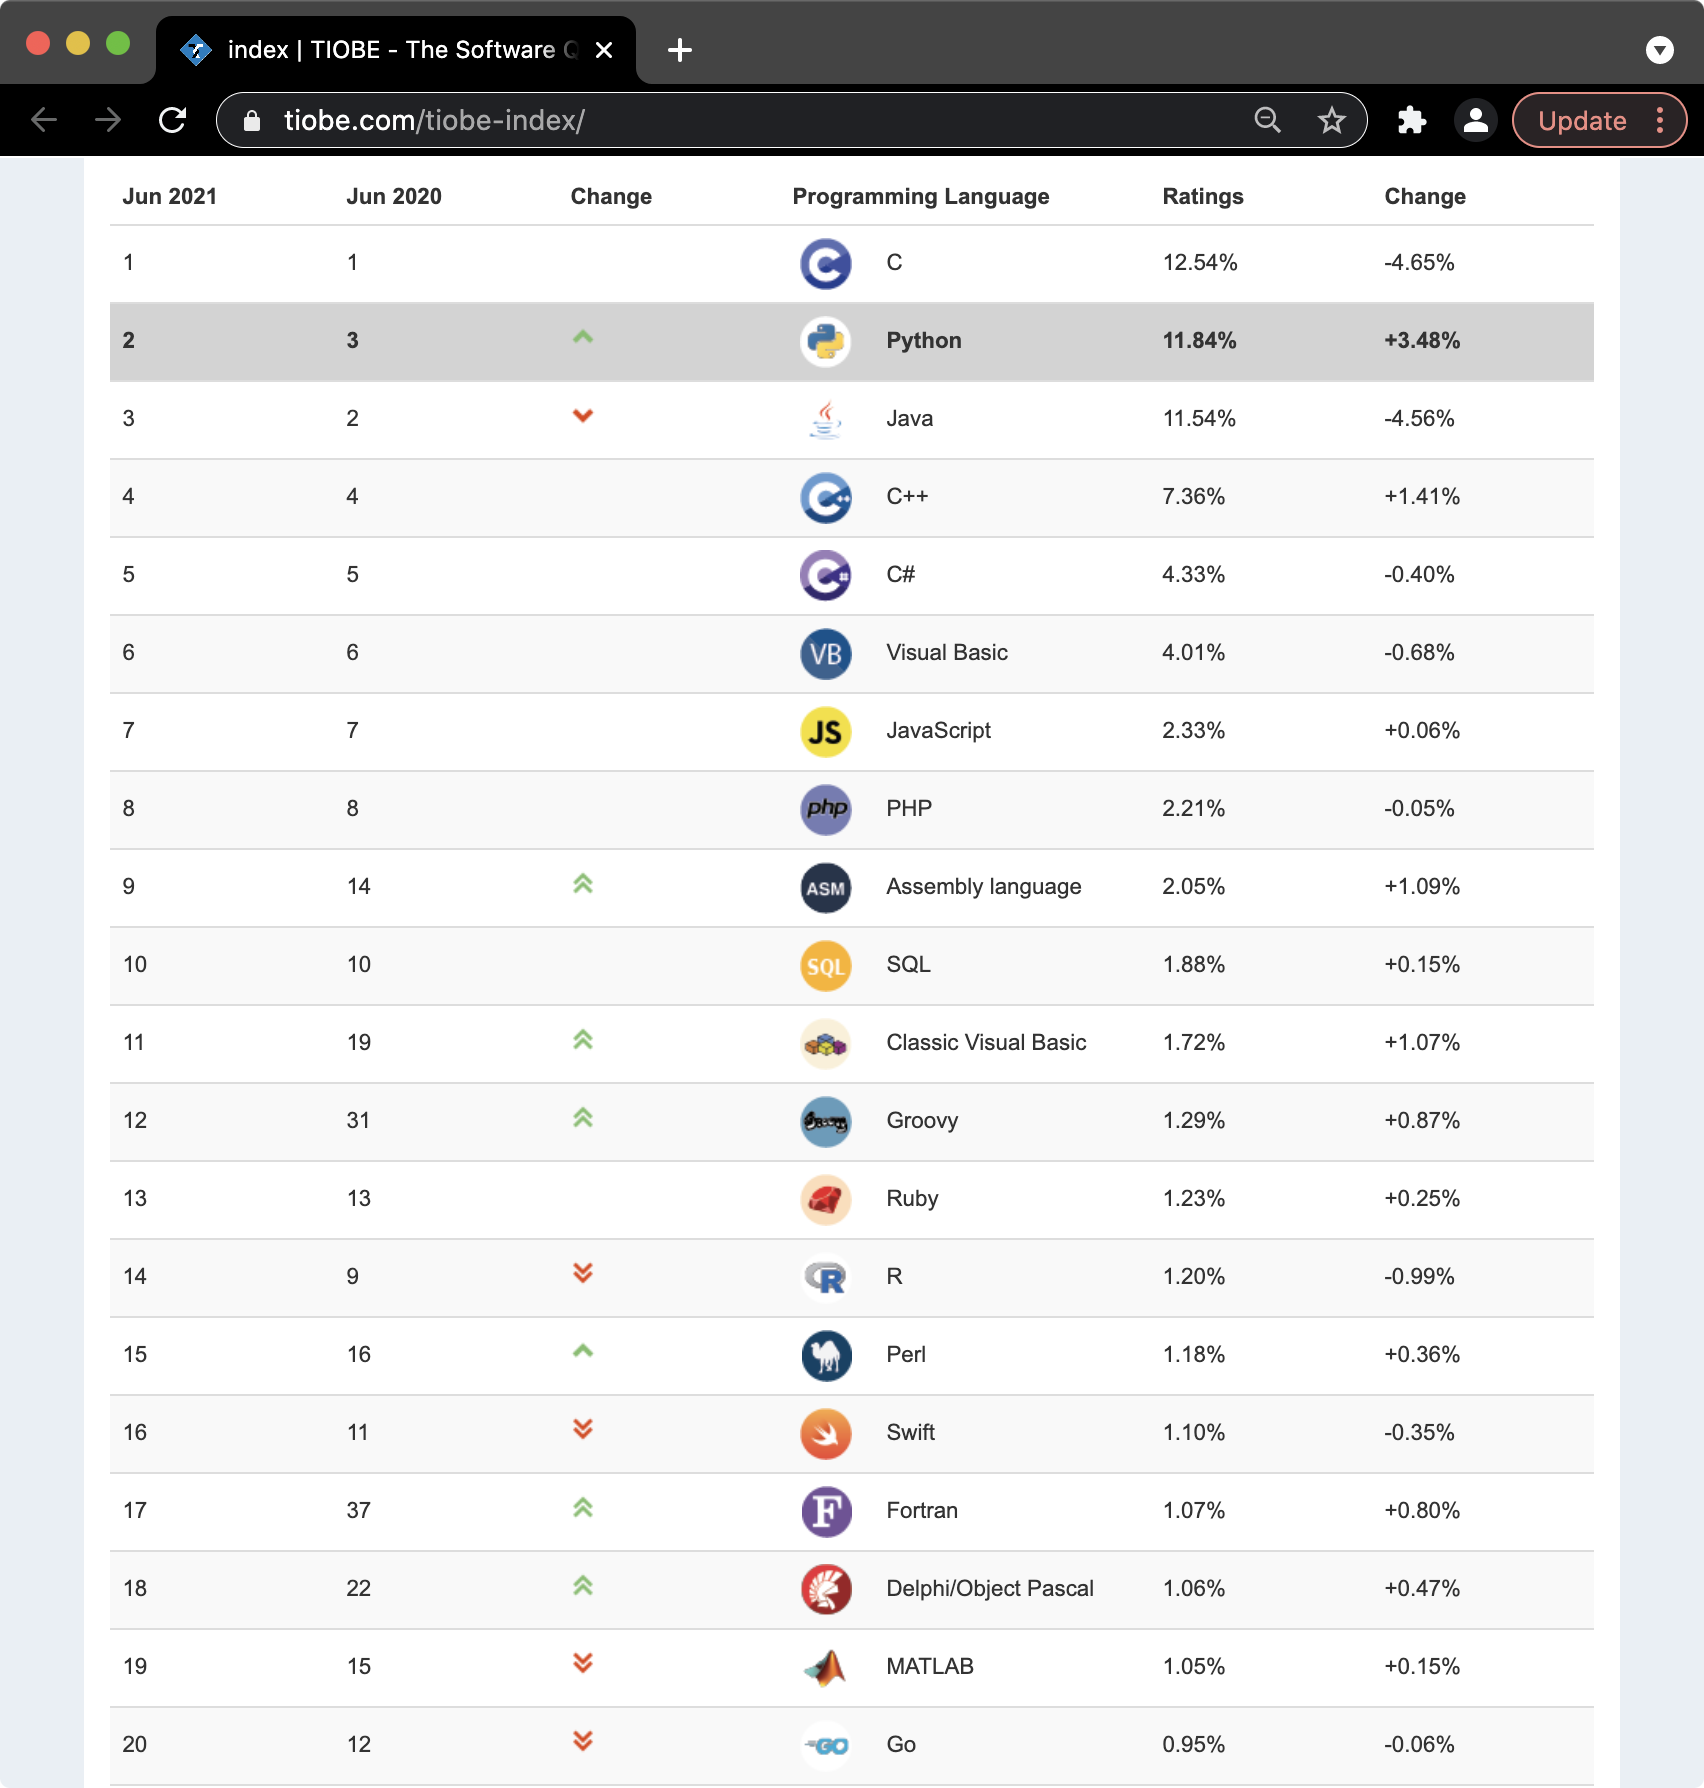This screenshot has width=1704, height=1788.
Task: Click Fortran's Jun 2020 rank 37
Action: pyautogui.click(x=358, y=1511)
